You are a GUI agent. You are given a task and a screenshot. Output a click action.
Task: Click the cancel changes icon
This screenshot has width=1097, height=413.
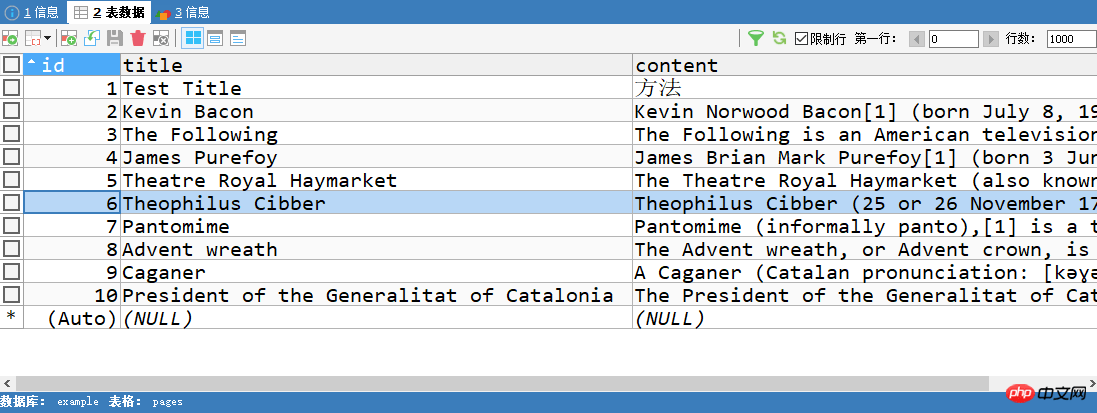pos(161,38)
